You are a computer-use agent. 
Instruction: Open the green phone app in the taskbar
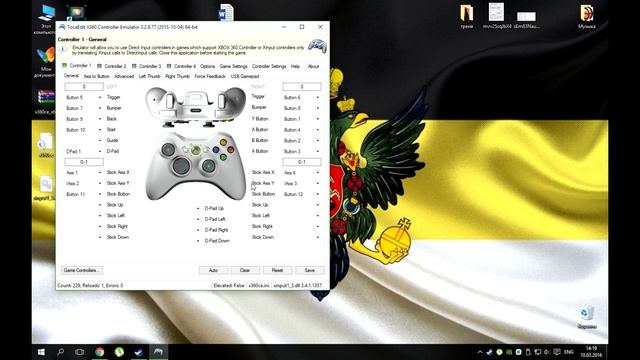(x=119, y=352)
